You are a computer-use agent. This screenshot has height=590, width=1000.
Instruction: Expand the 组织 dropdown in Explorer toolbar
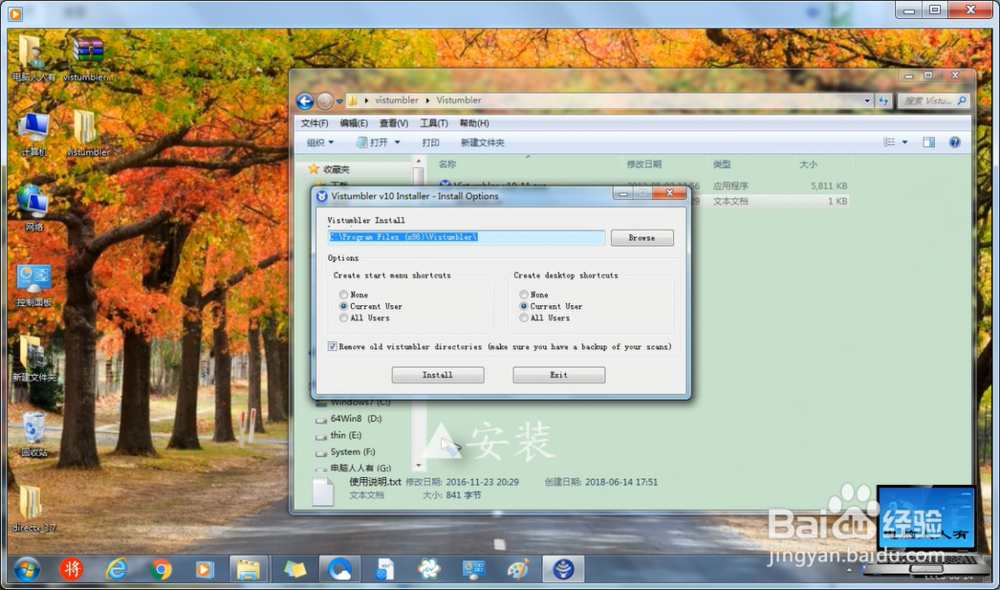pos(320,142)
